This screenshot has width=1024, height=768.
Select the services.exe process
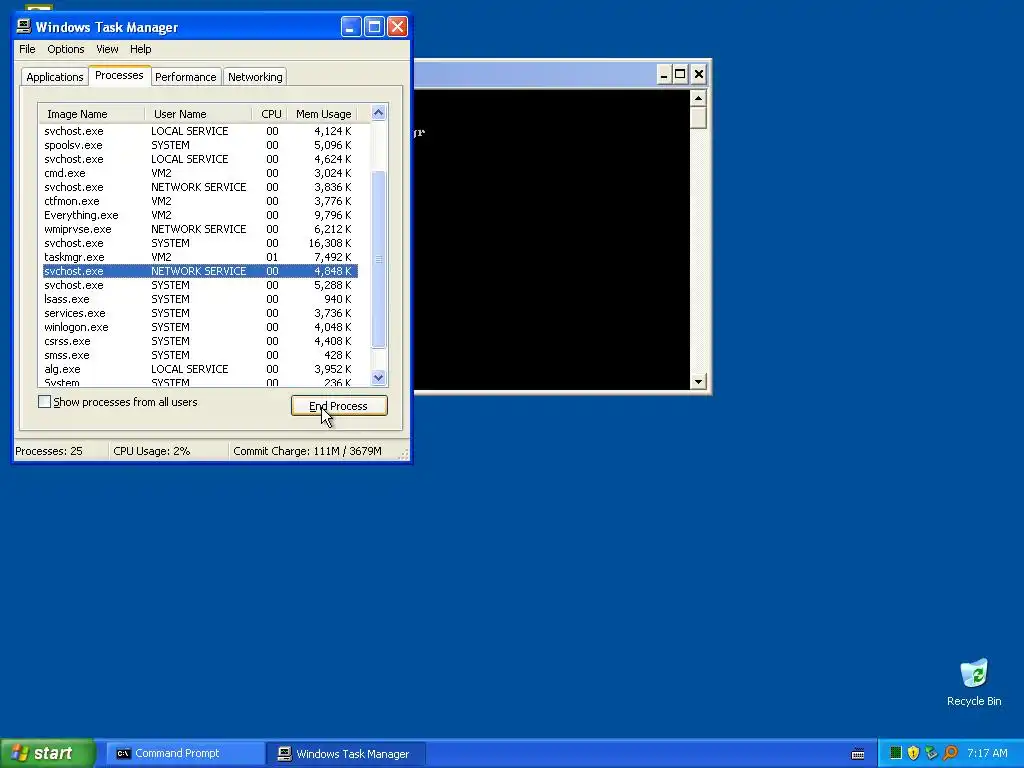200,313
